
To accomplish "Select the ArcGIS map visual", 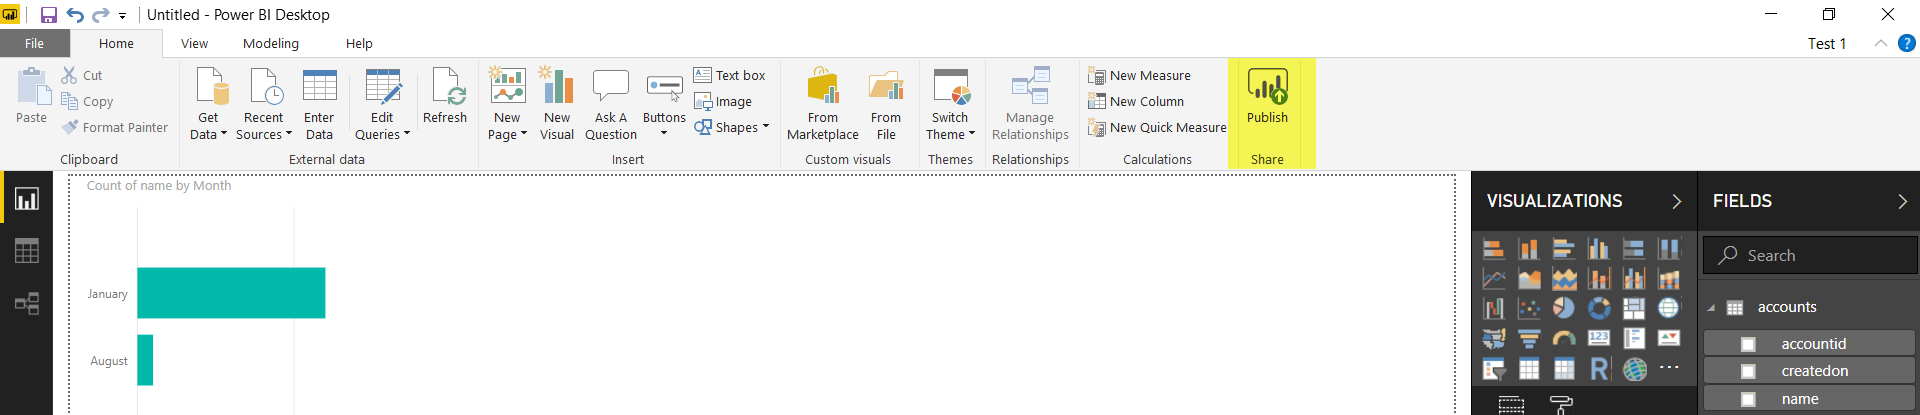I will (x=1634, y=369).
